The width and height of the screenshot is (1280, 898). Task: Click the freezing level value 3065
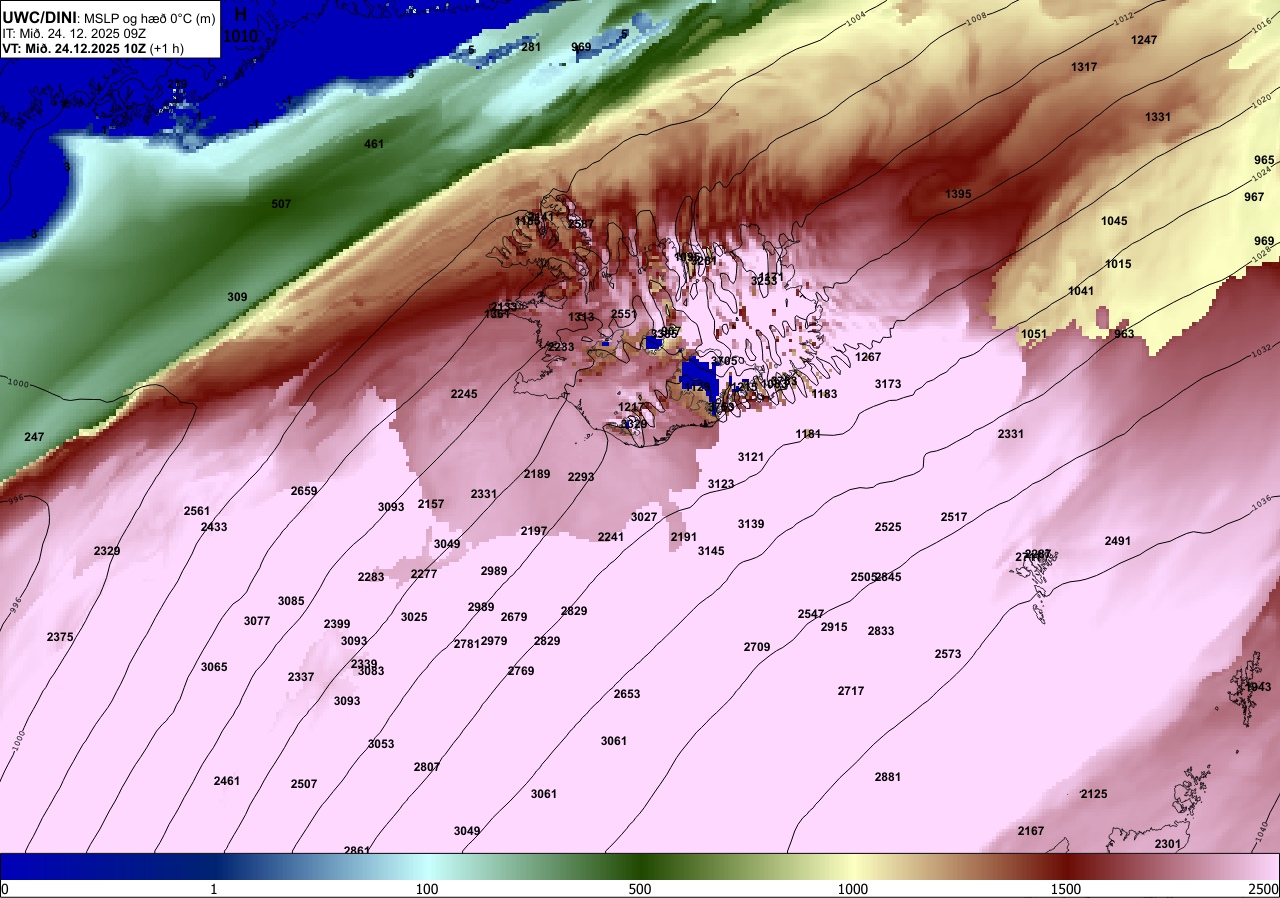click(214, 667)
